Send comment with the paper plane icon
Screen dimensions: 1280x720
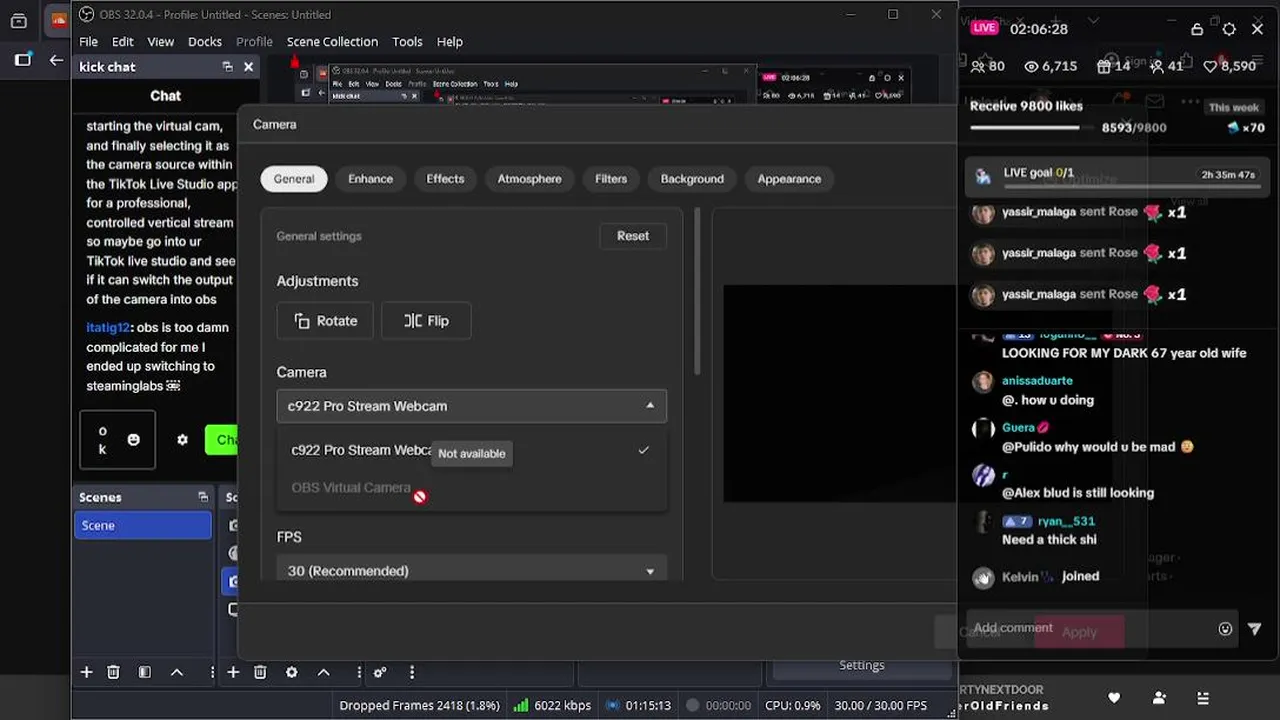(x=1255, y=629)
